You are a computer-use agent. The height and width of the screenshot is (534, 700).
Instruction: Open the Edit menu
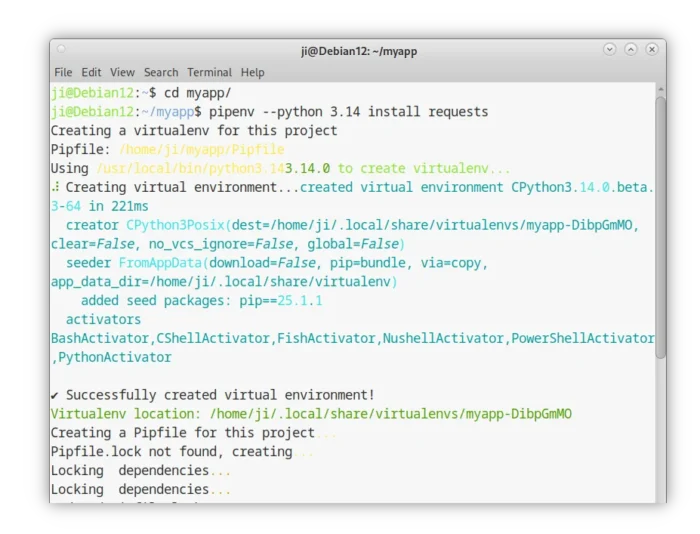[x=91, y=72]
